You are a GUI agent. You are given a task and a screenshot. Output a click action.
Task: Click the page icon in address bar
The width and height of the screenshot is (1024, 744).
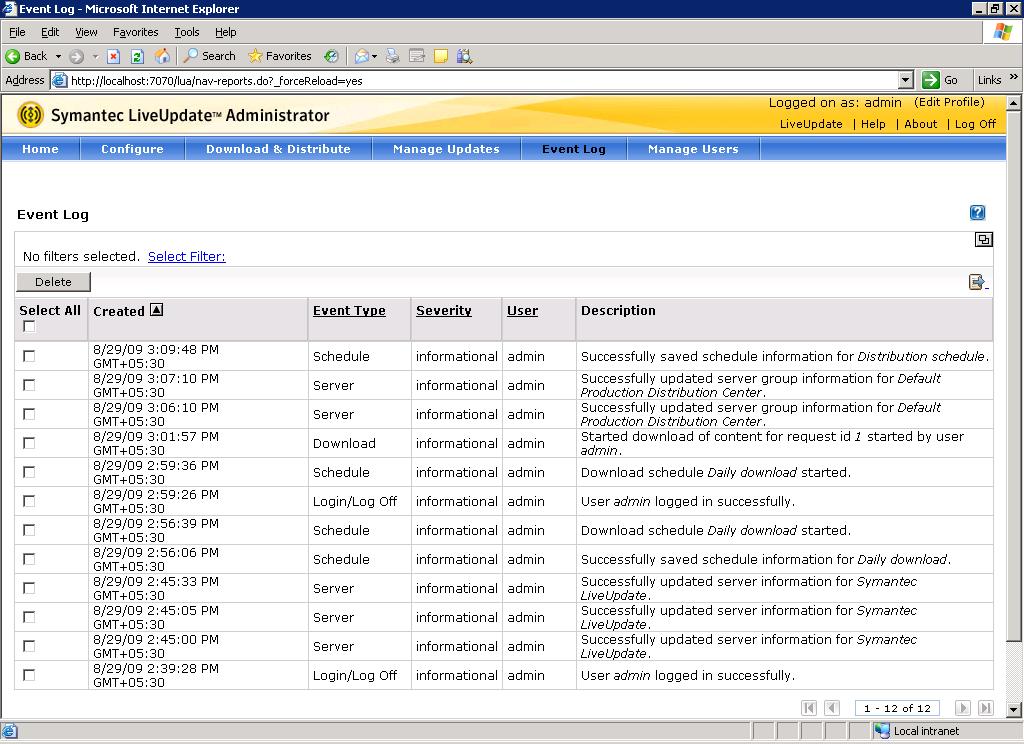(x=59, y=80)
